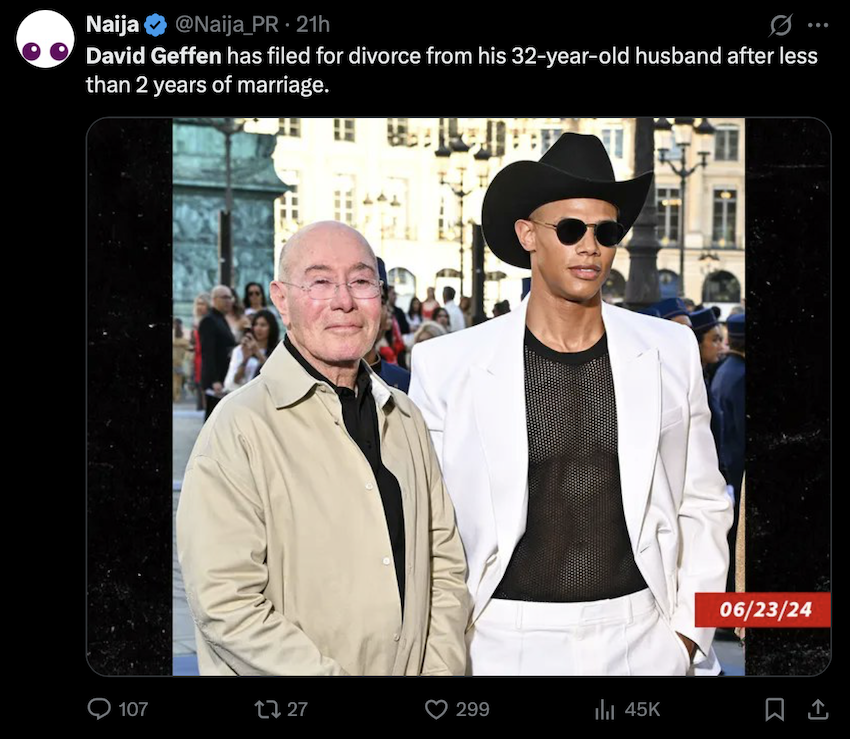Viewport: 850px width, 739px height.
Task: Open the @Naija_PR handle link
Action: tap(226, 25)
